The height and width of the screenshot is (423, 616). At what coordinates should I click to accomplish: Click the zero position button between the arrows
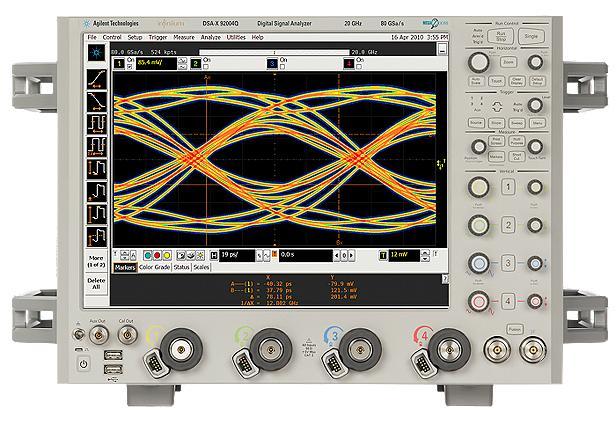click(344, 256)
